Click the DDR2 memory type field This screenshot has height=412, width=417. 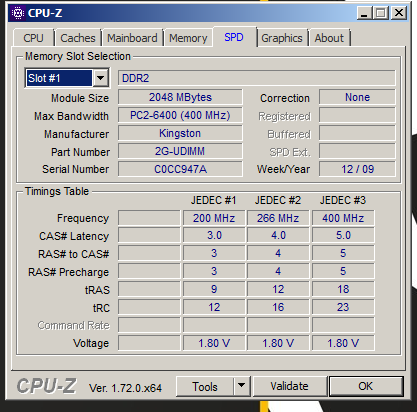click(x=257, y=78)
